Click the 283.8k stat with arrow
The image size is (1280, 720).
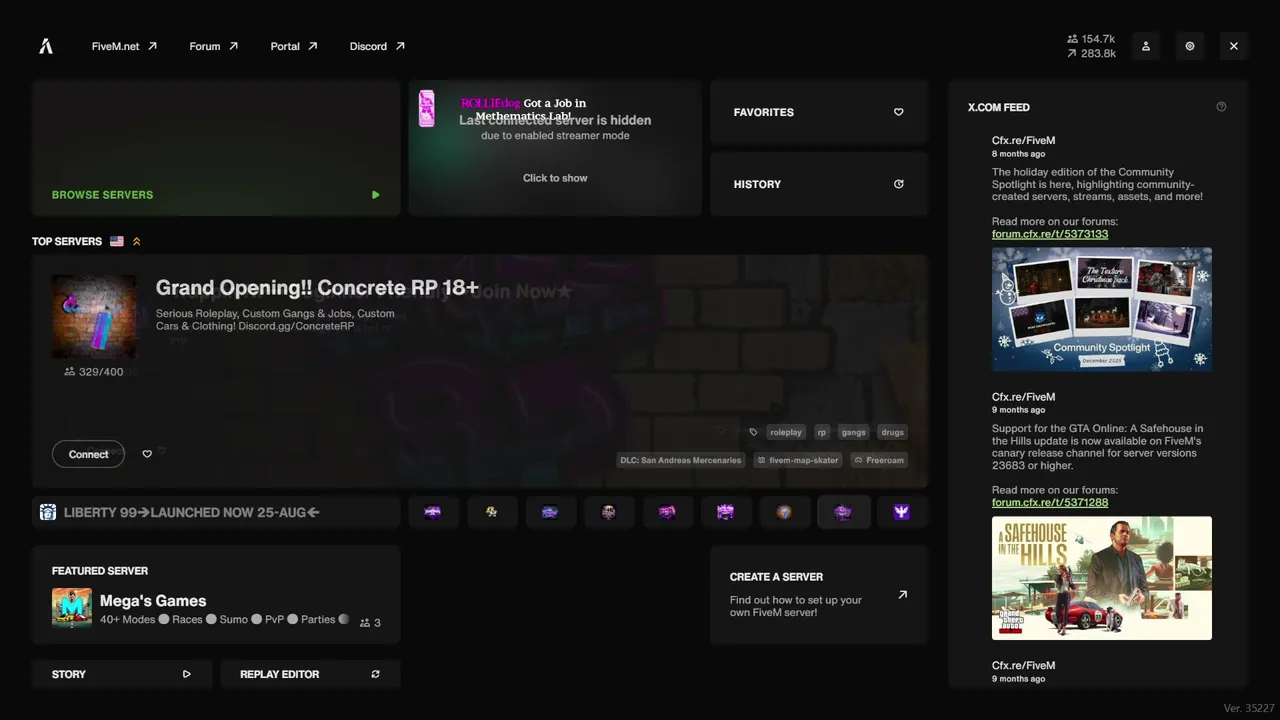[x=1091, y=53]
